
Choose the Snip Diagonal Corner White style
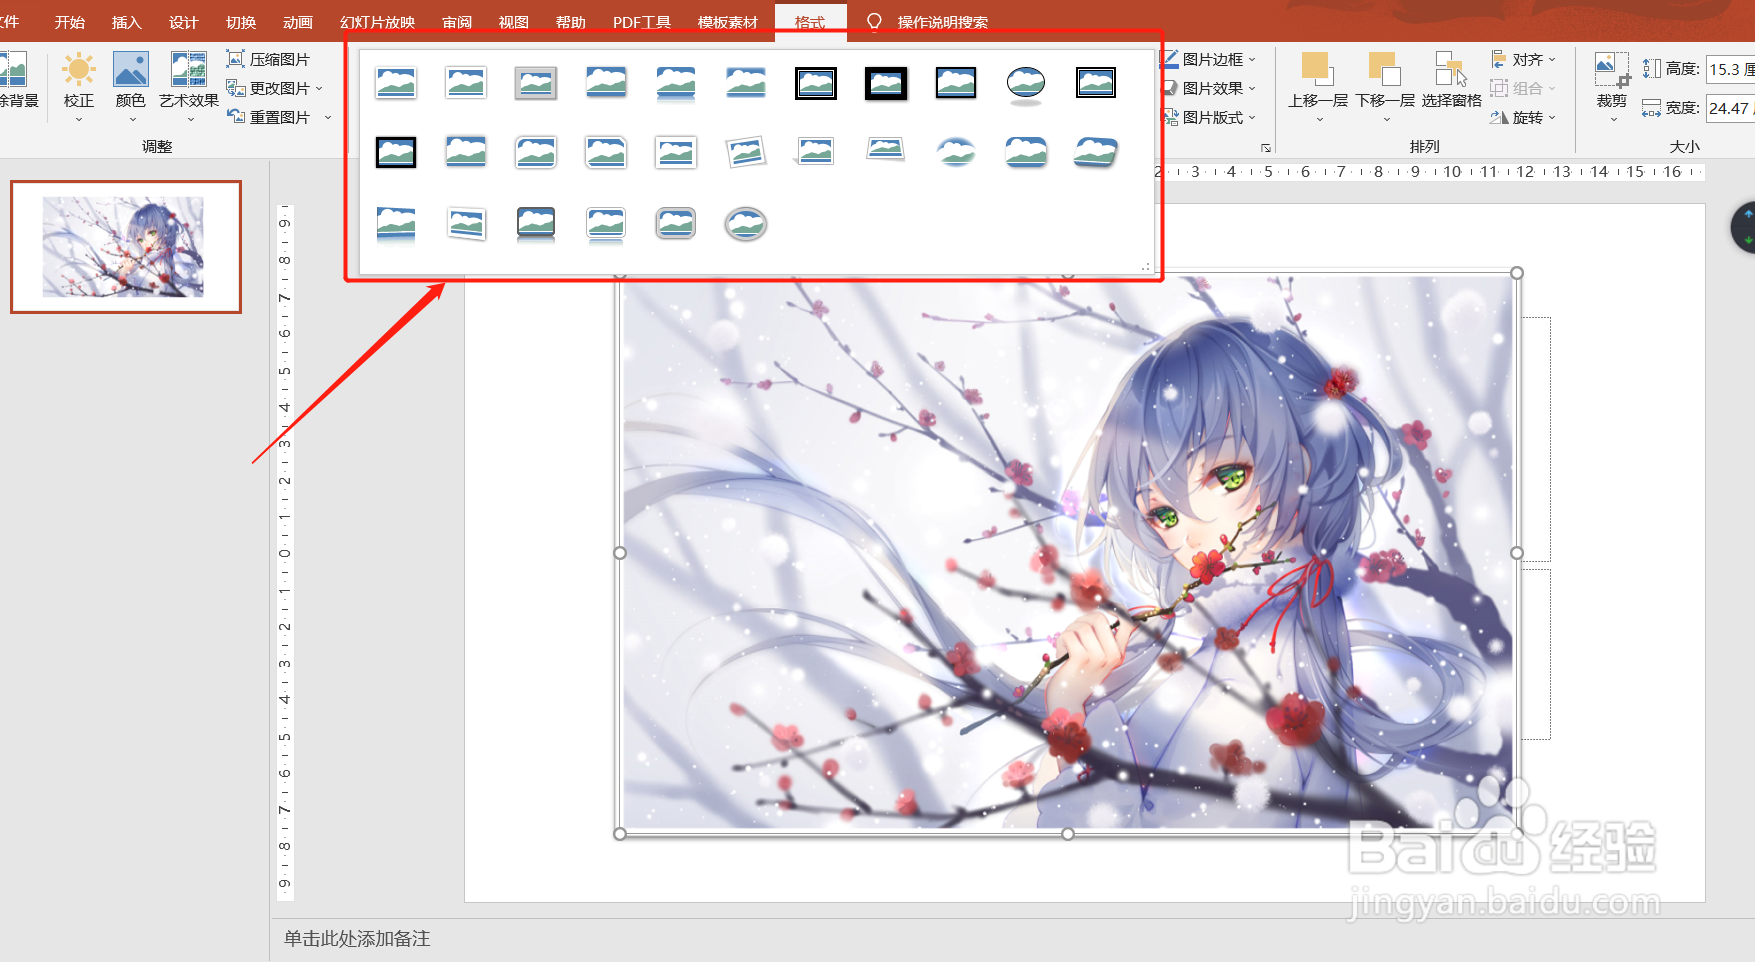(x=606, y=153)
